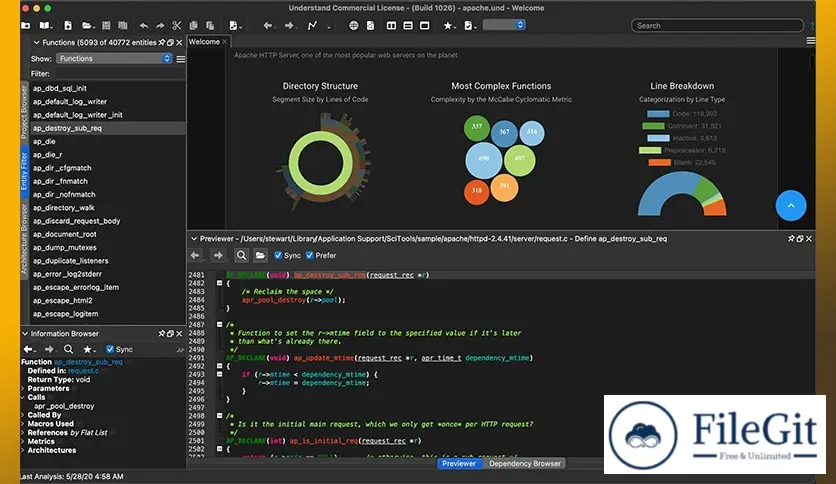The image size is (836, 484).
Task: Toggle the Prefer checkbox
Action: [310, 255]
